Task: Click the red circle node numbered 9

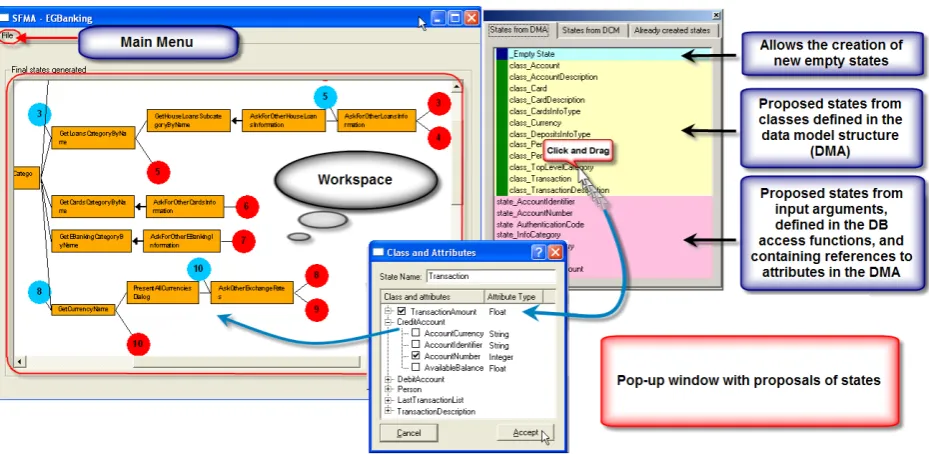Action: (317, 309)
